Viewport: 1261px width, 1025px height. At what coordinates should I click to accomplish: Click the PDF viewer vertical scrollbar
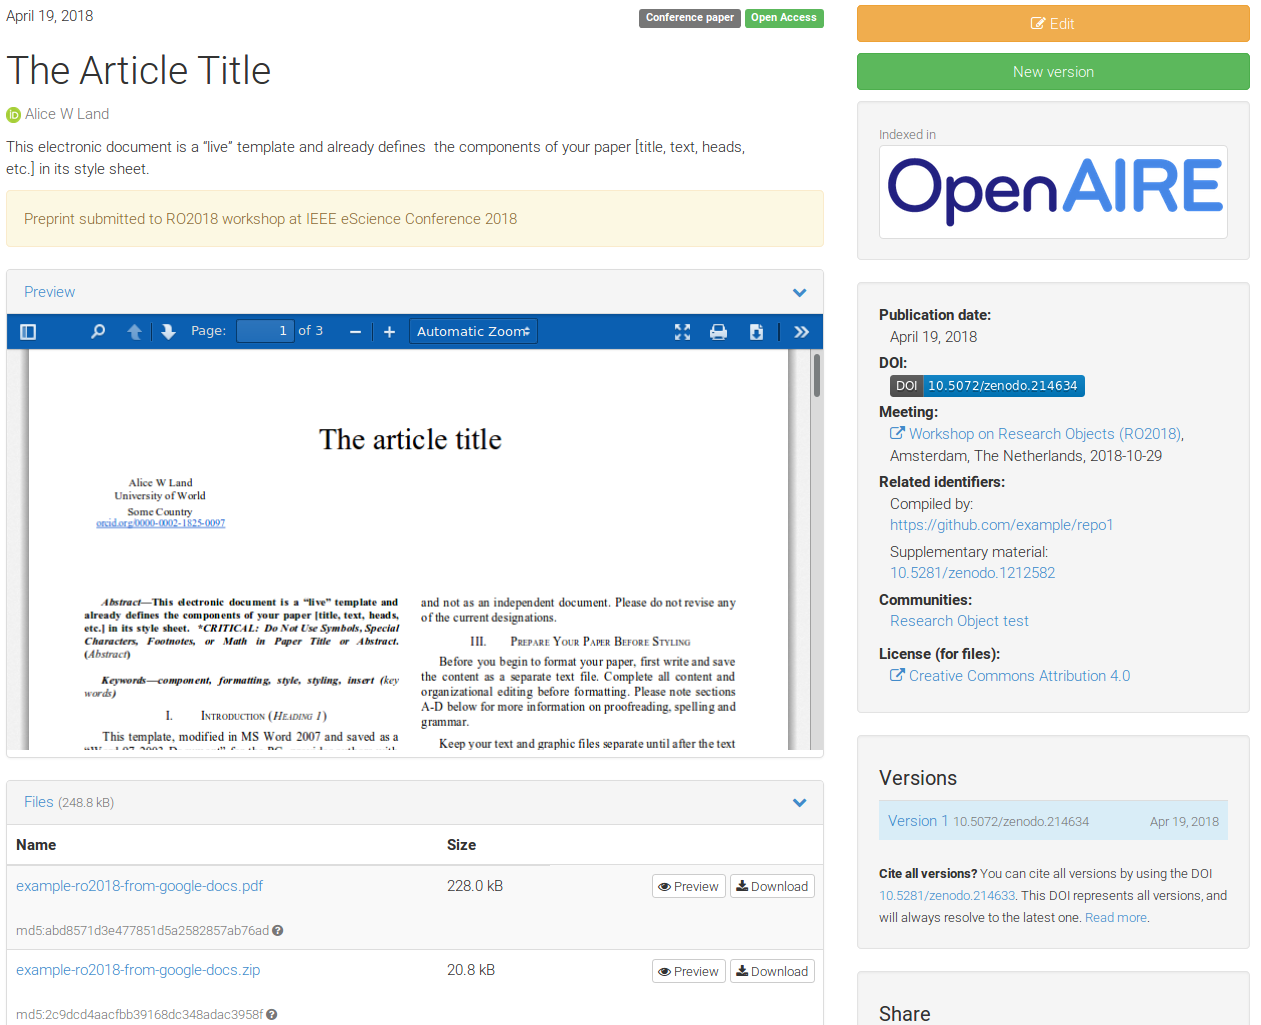tap(817, 376)
